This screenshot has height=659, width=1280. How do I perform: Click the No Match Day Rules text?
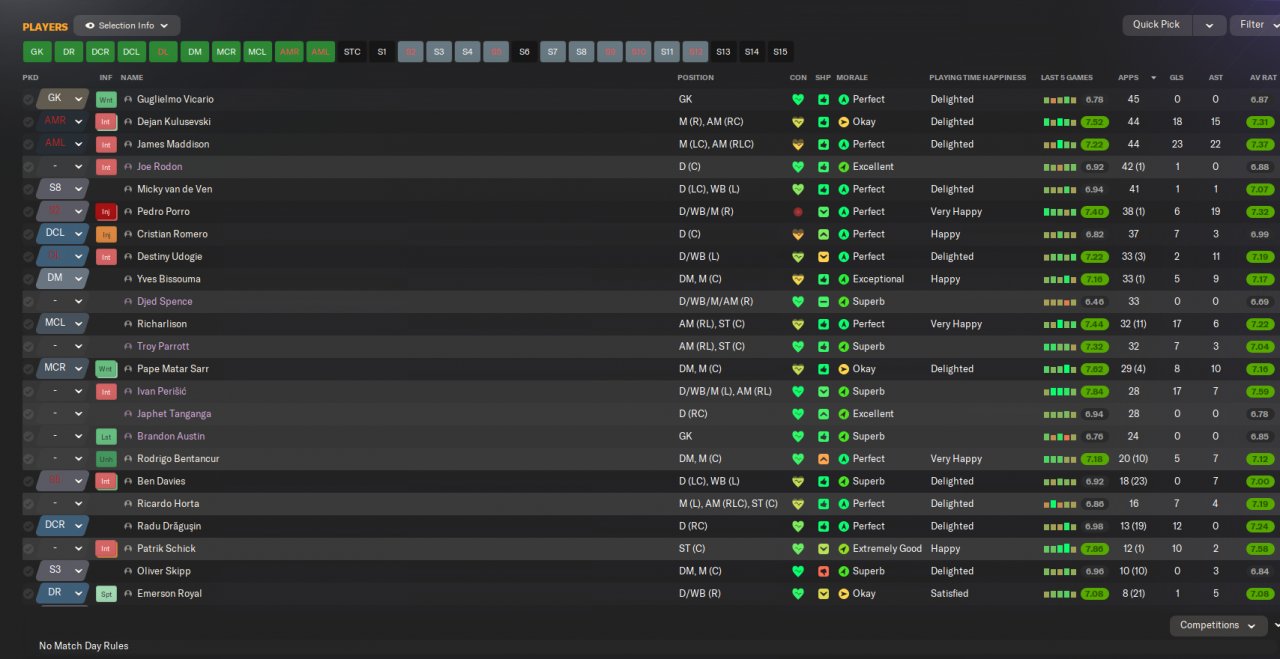pyautogui.click(x=84, y=646)
